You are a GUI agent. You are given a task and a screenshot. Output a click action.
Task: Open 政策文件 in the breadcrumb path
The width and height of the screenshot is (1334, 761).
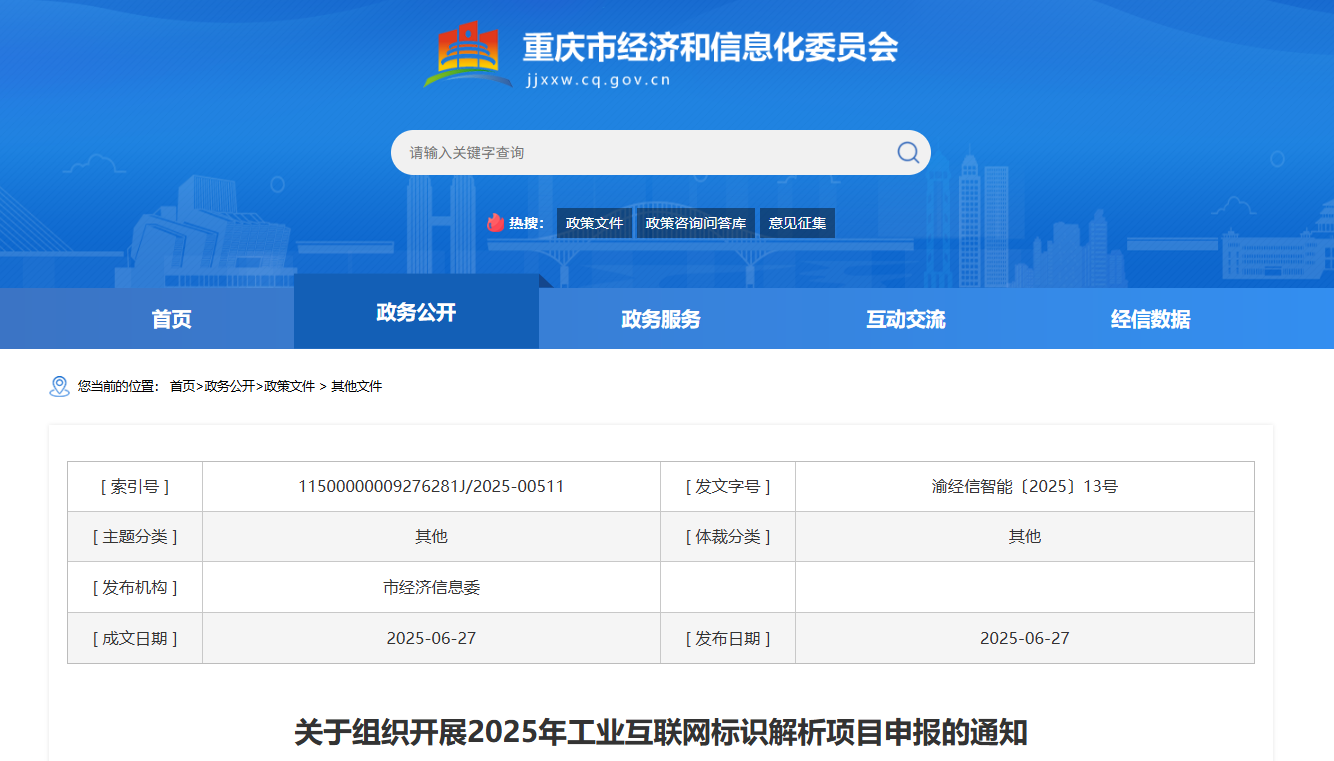point(289,386)
